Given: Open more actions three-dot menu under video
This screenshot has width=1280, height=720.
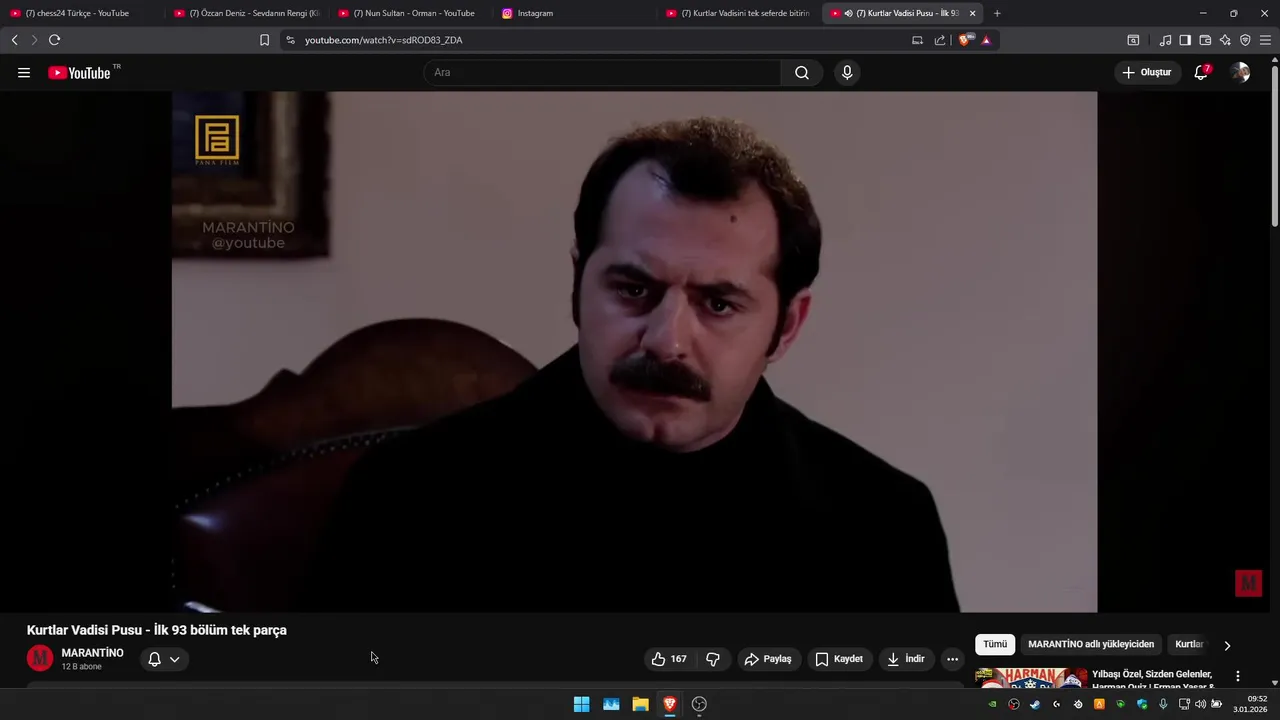Looking at the screenshot, I should (952, 659).
